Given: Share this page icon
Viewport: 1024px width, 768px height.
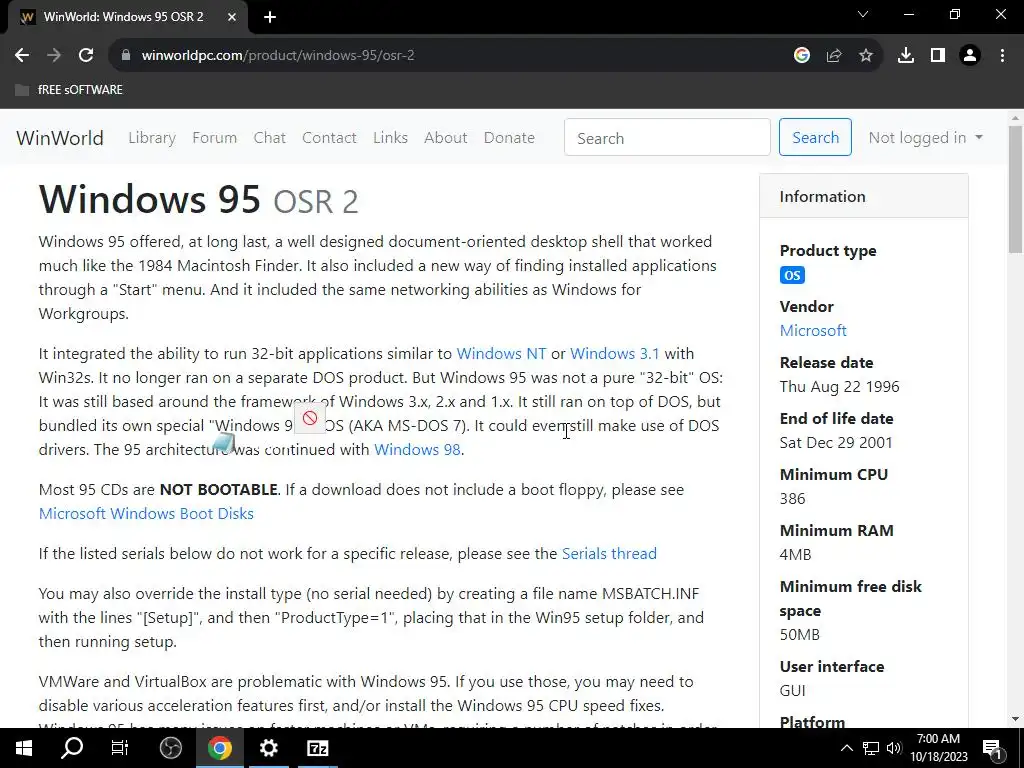Looking at the screenshot, I should click(x=834, y=56).
